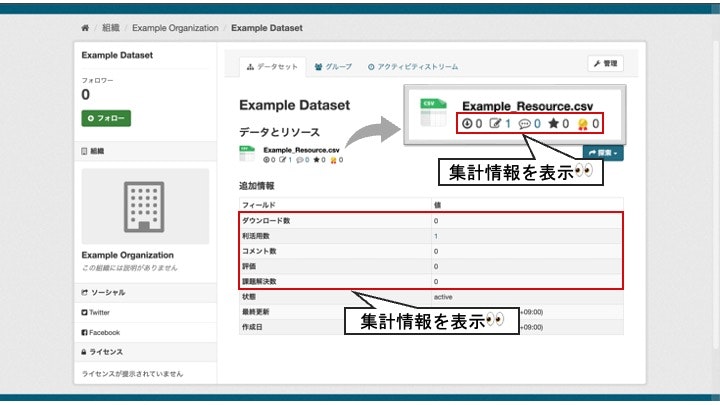Click the star rating icon in callout
This screenshot has width=720, height=405.
553,123
